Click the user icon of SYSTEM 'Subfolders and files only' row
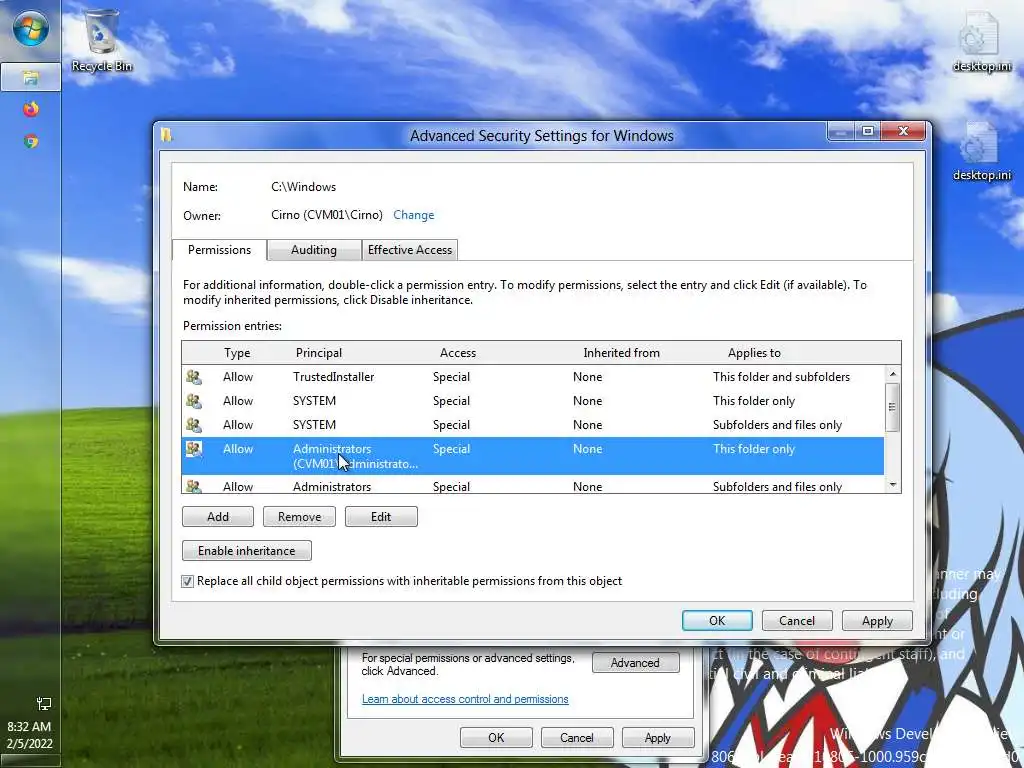1024x768 pixels. coord(193,424)
